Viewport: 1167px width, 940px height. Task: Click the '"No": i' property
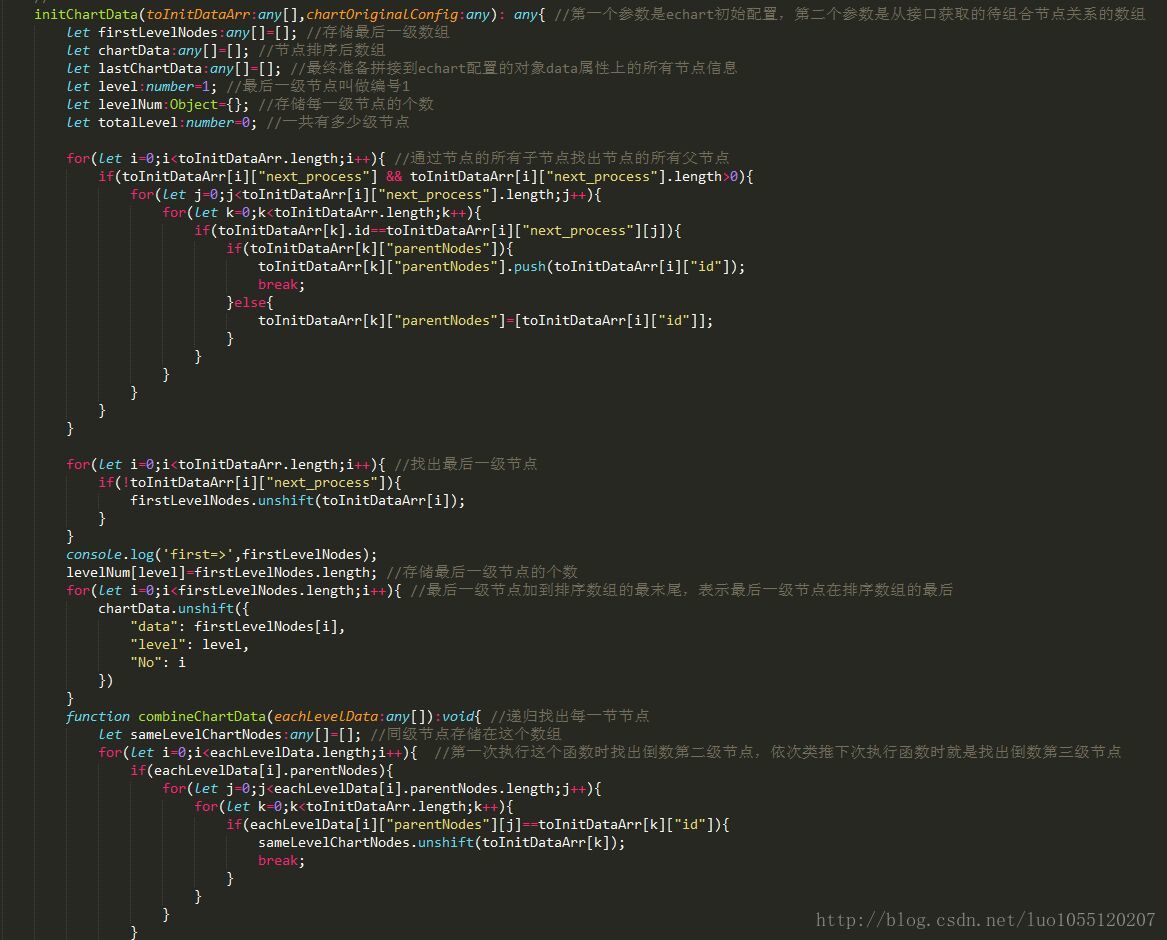(x=158, y=662)
